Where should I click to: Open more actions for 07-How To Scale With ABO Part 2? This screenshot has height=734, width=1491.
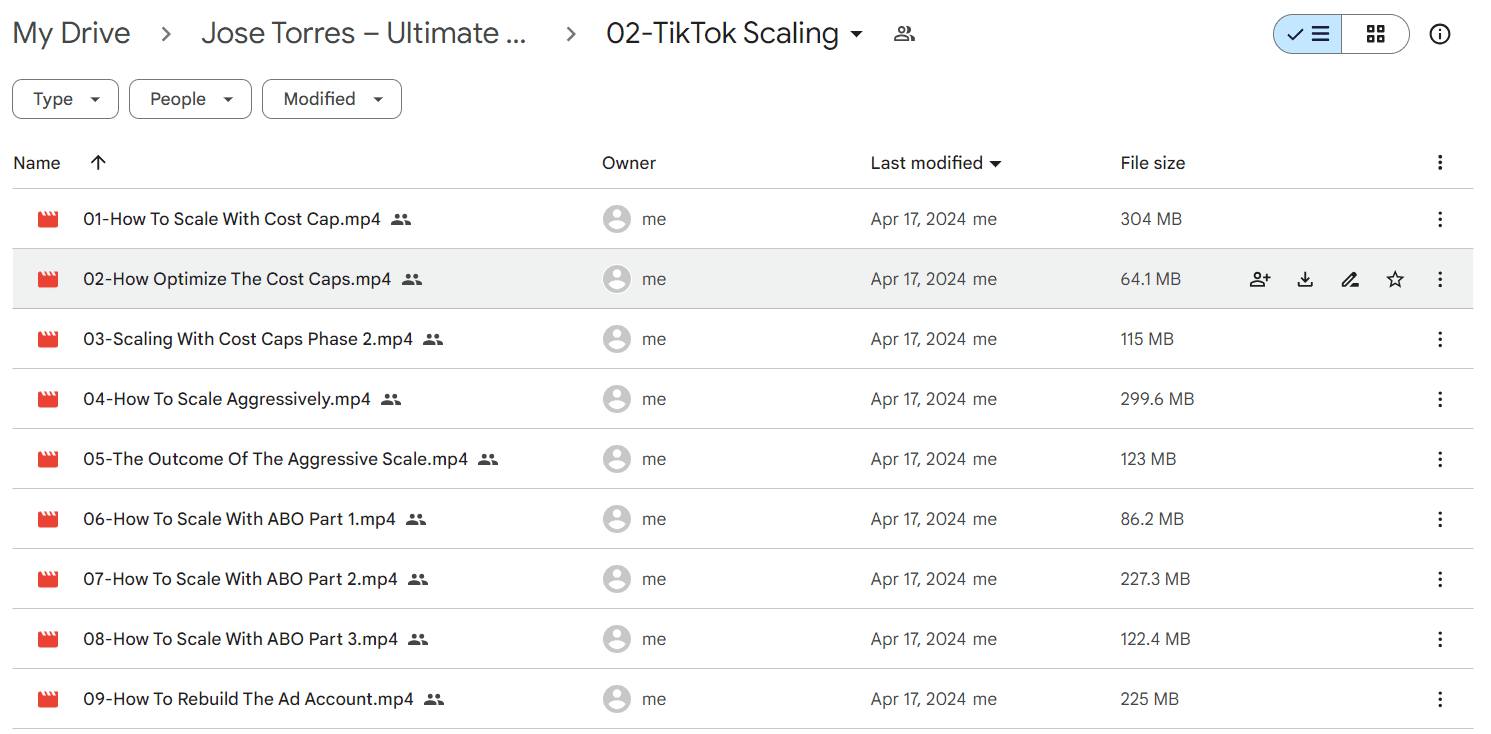[1440, 579]
